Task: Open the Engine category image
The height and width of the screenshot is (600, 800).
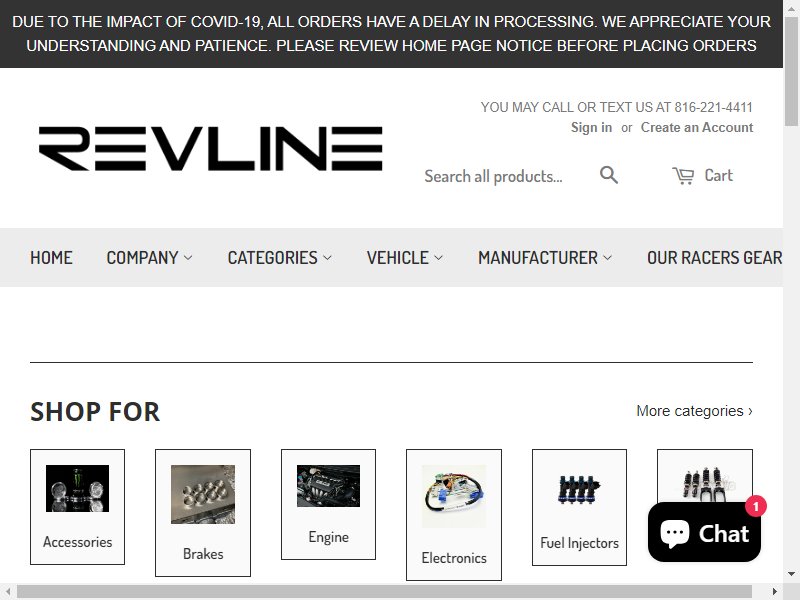Action: pyautogui.click(x=329, y=486)
